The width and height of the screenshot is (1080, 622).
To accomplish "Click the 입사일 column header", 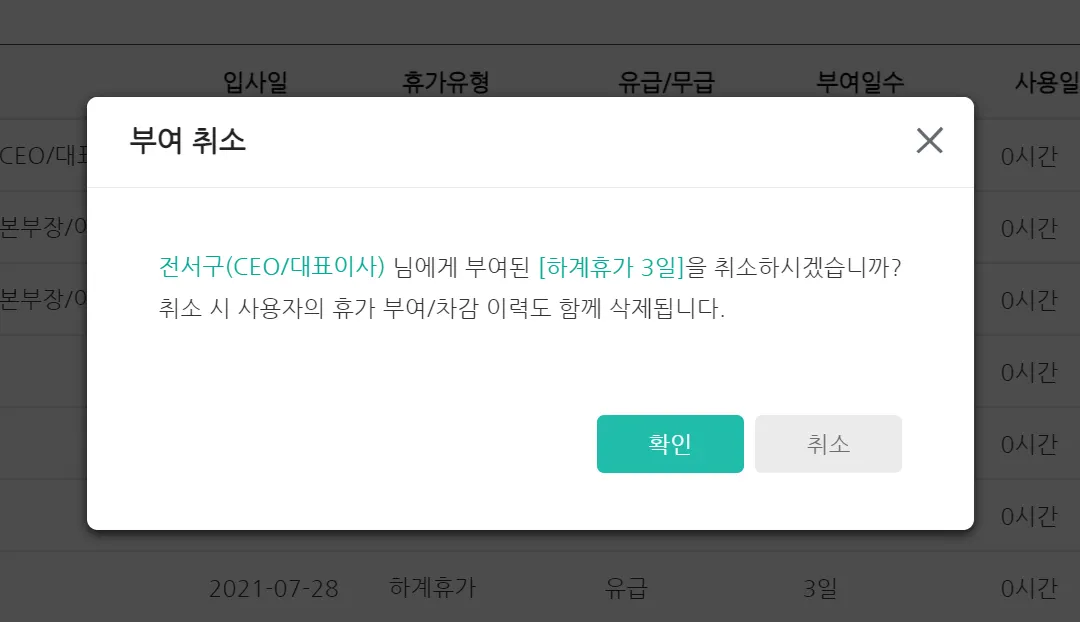I will click(255, 82).
